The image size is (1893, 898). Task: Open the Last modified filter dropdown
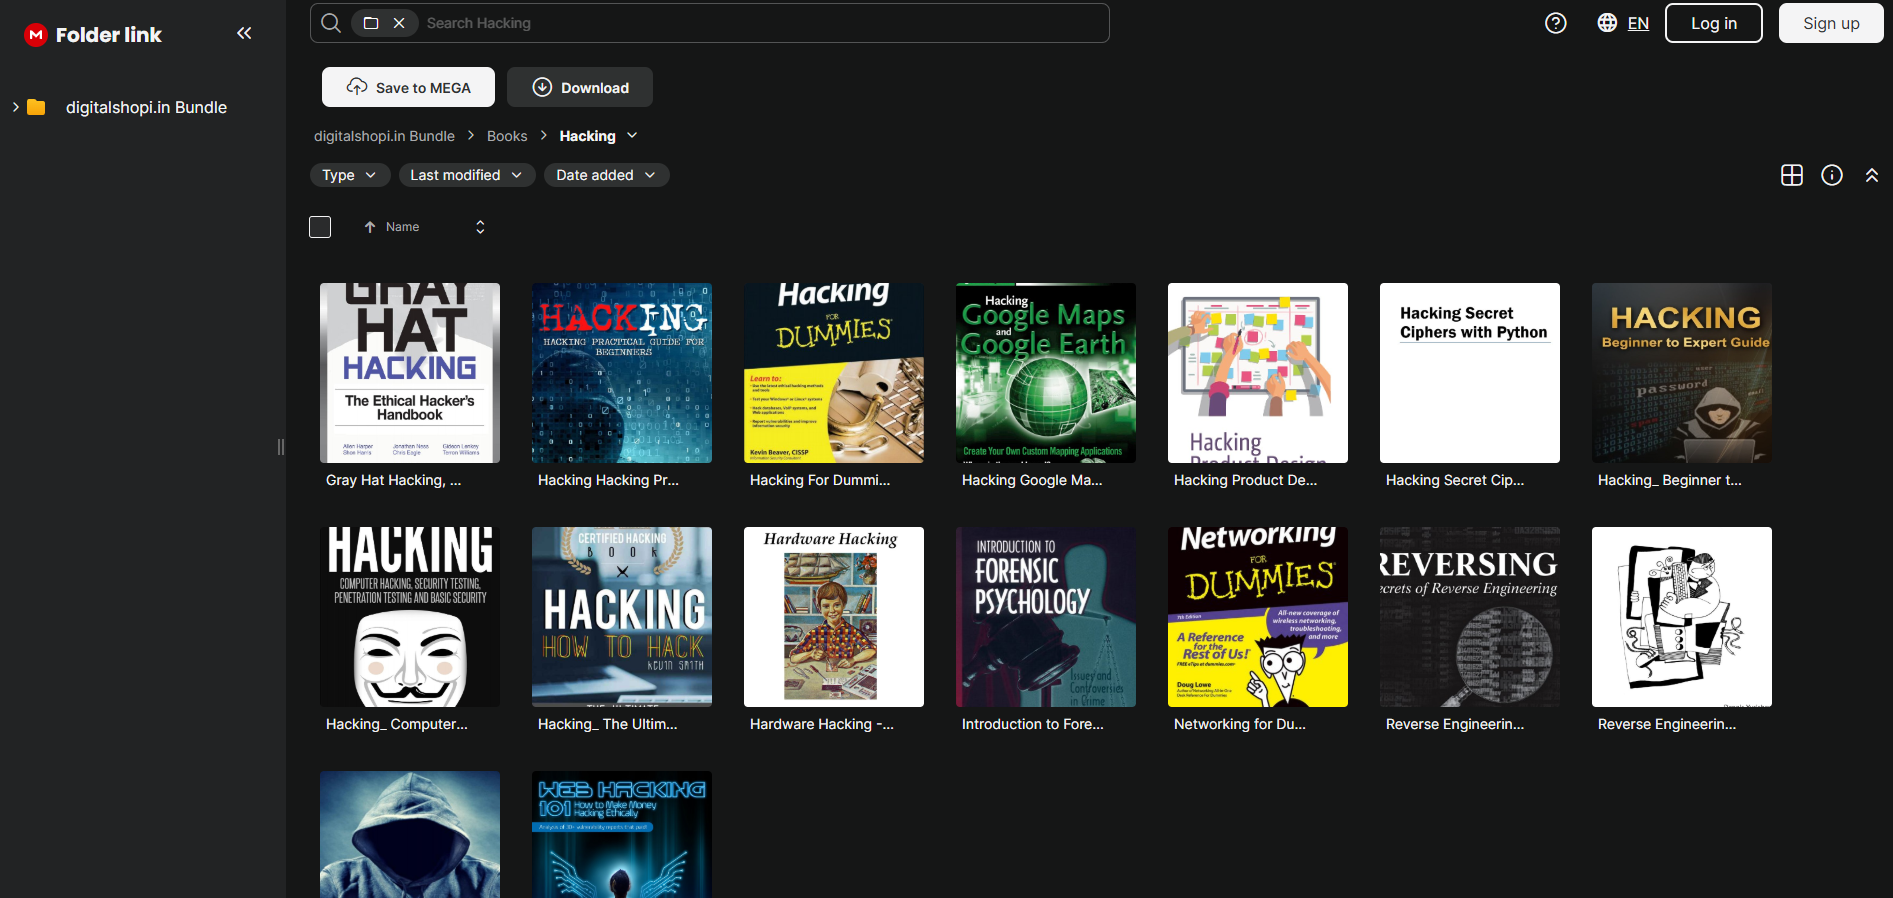466,175
